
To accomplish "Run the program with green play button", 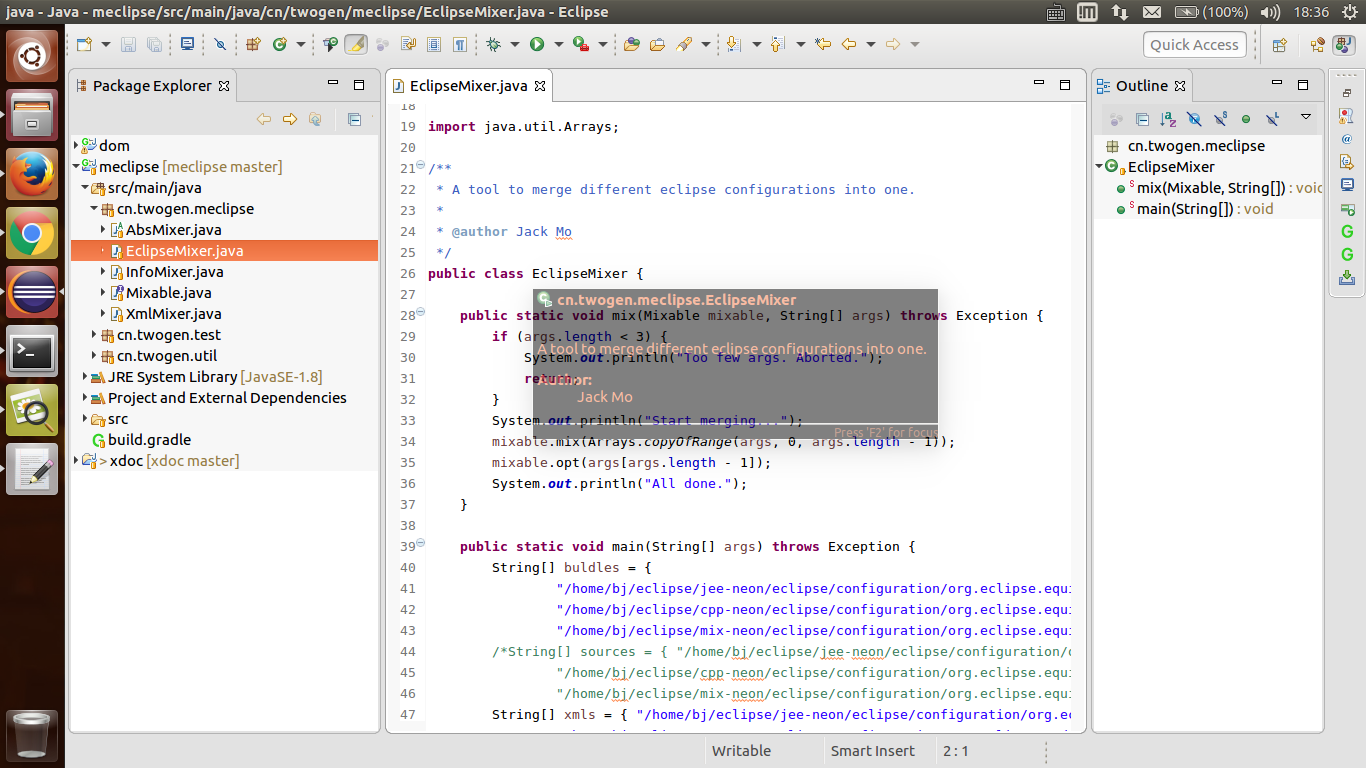I will pyautogui.click(x=537, y=44).
